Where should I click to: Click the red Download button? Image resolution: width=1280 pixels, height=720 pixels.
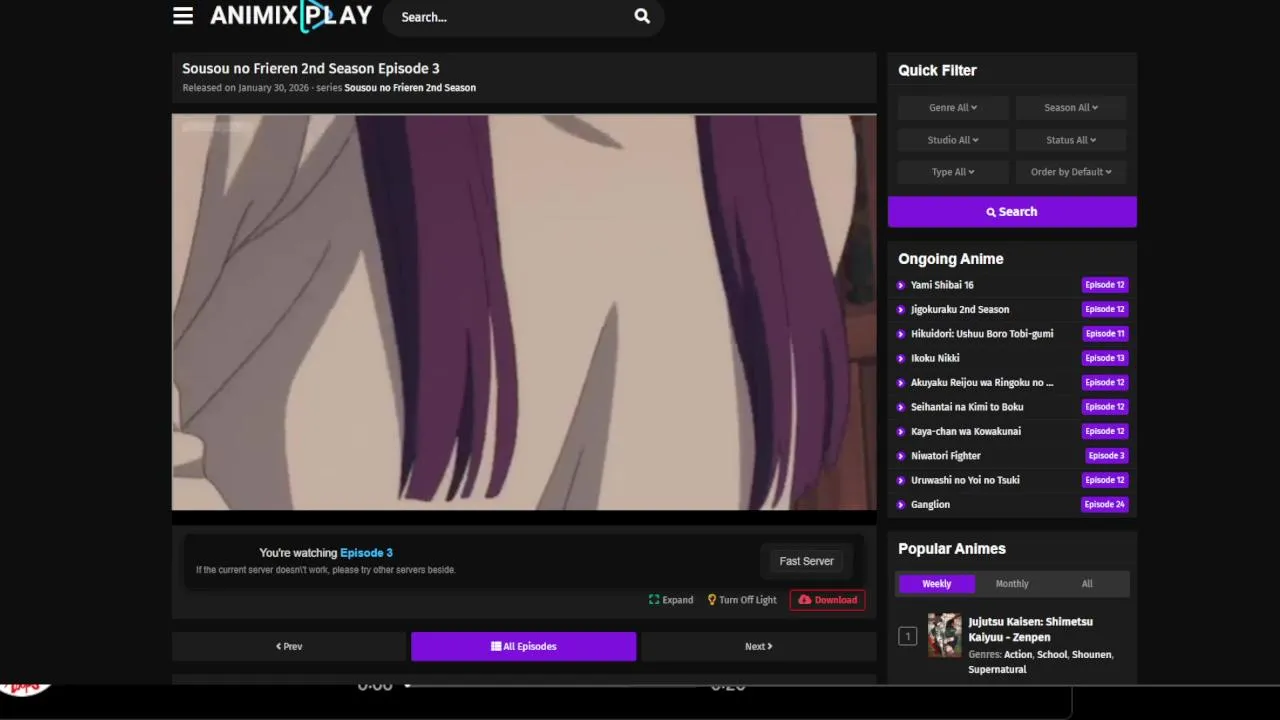click(x=827, y=600)
